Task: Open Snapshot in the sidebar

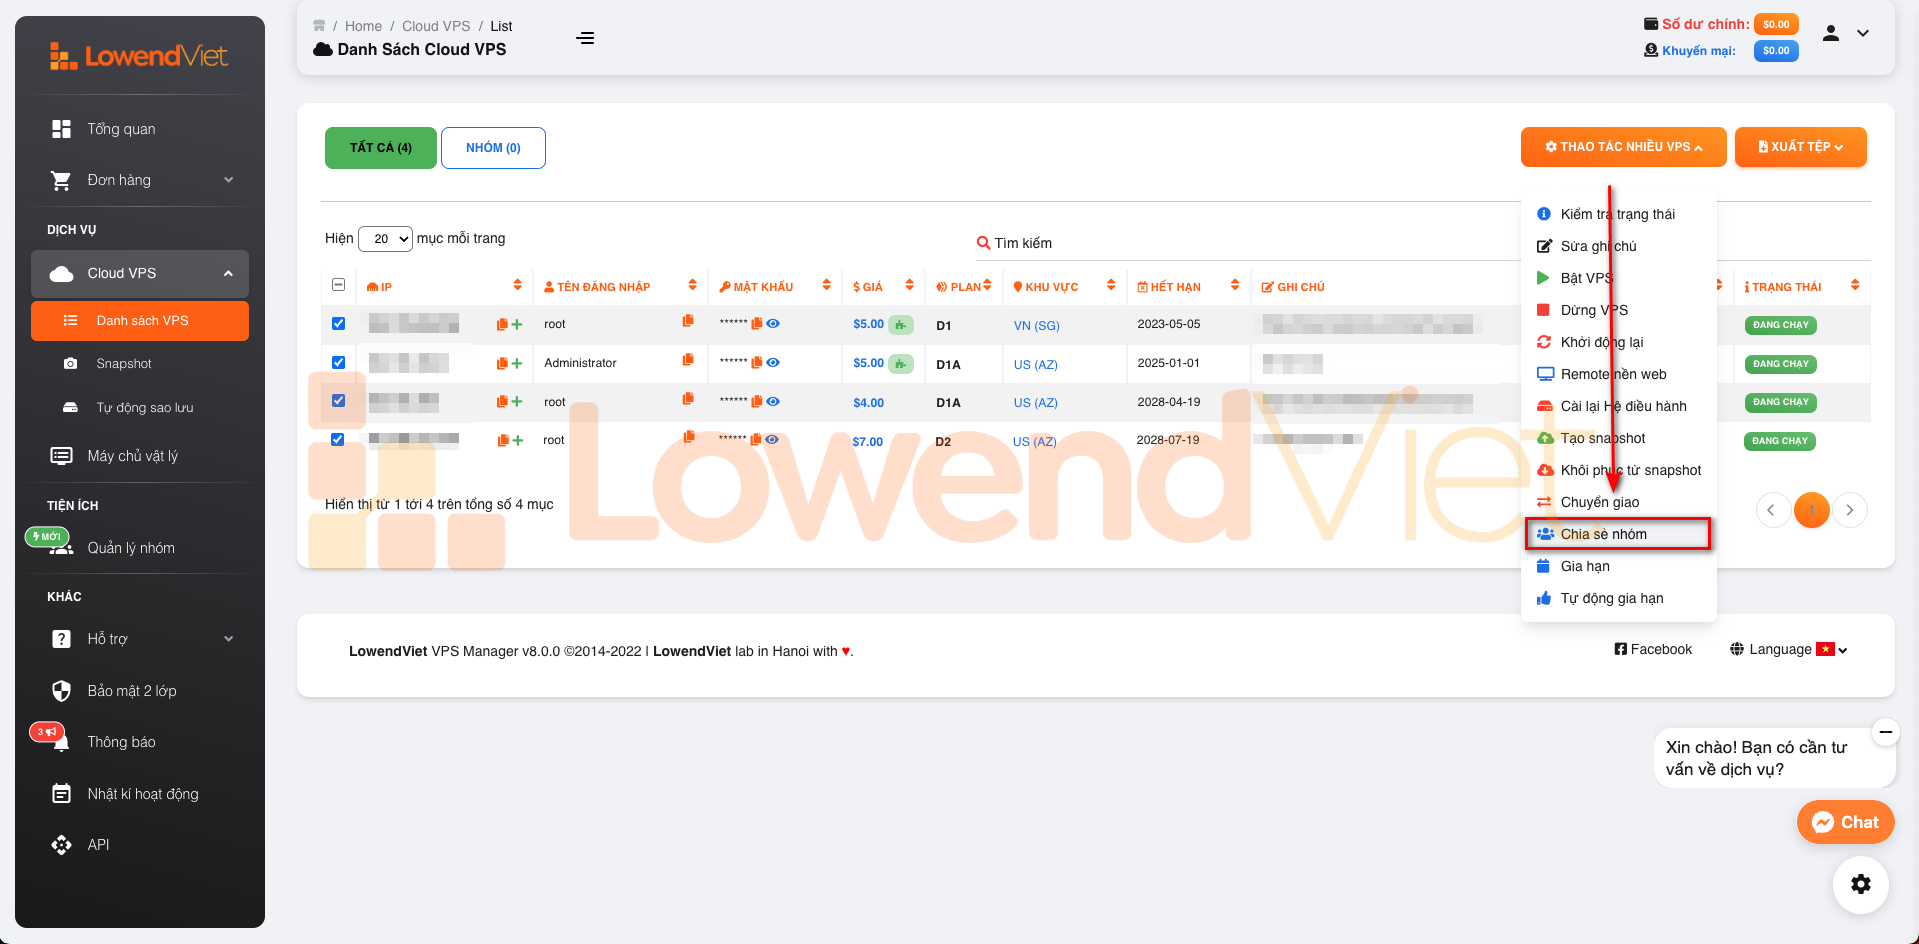Action: 124,364
